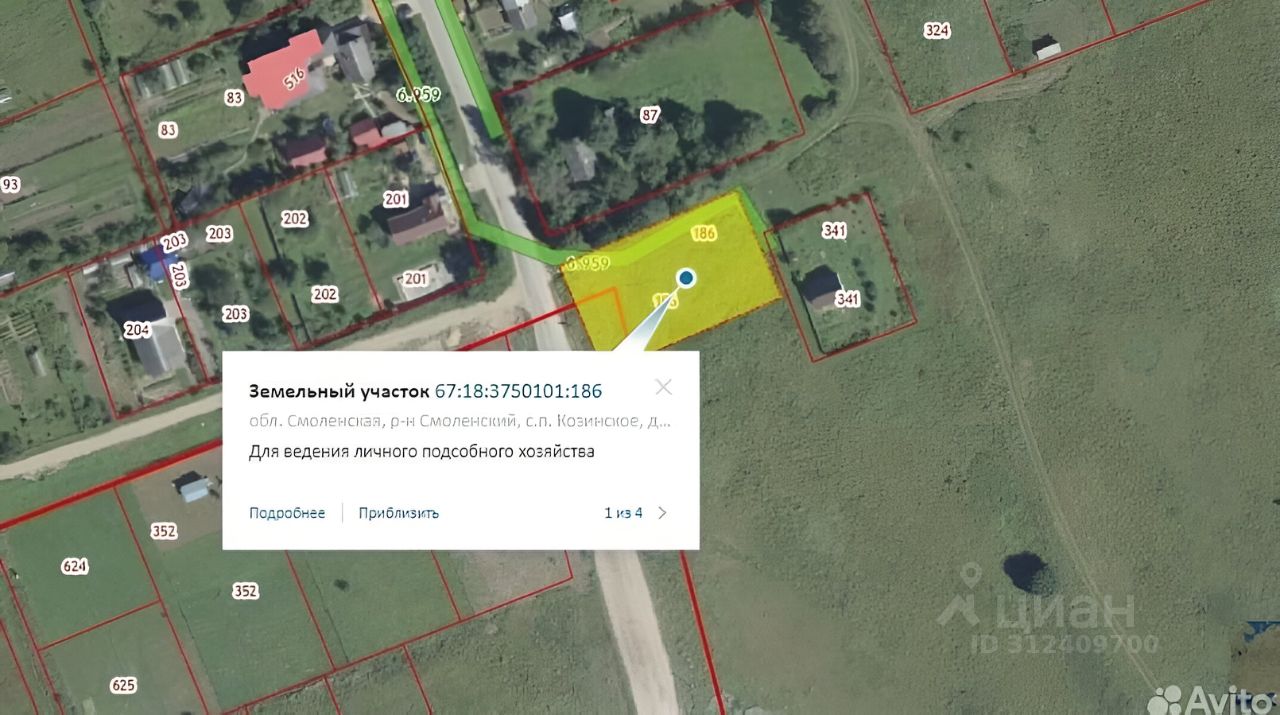The image size is (1280, 715).
Task: Click parcel 341 house building
Action: pyautogui.click(x=823, y=288)
